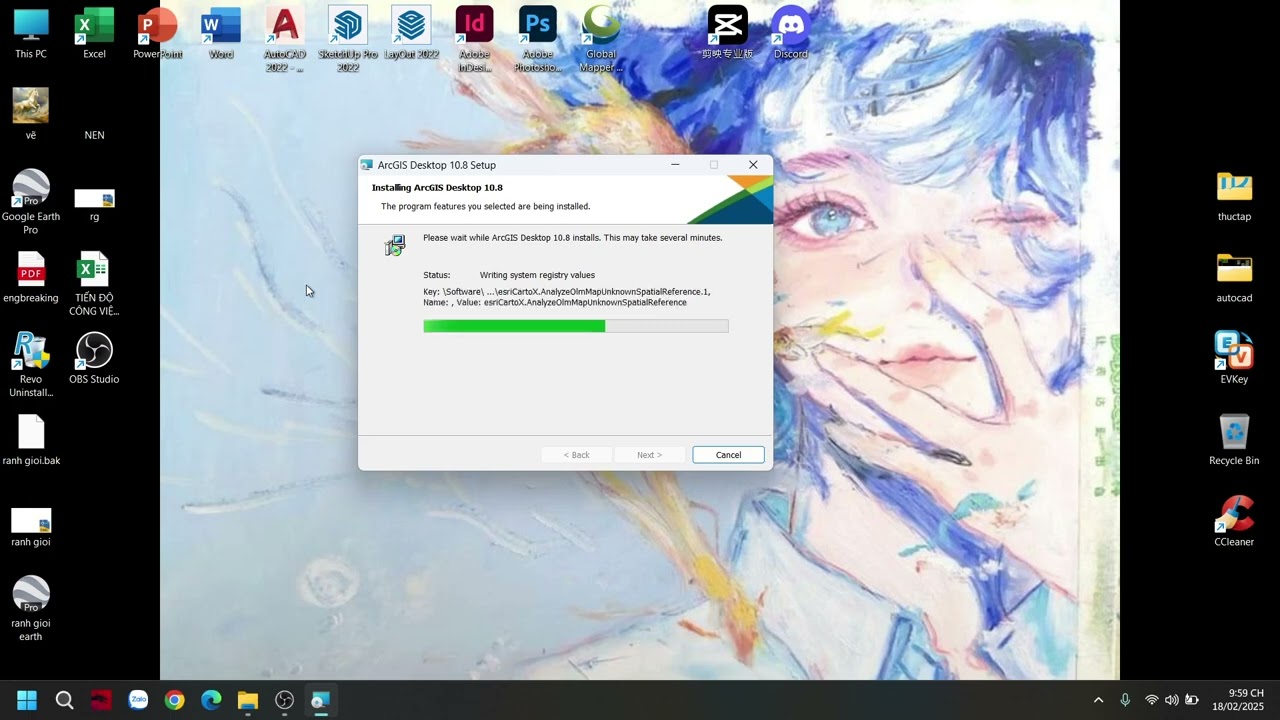1280x720 pixels.
Task: Select the This PC desktop icon
Action: click(31, 34)
